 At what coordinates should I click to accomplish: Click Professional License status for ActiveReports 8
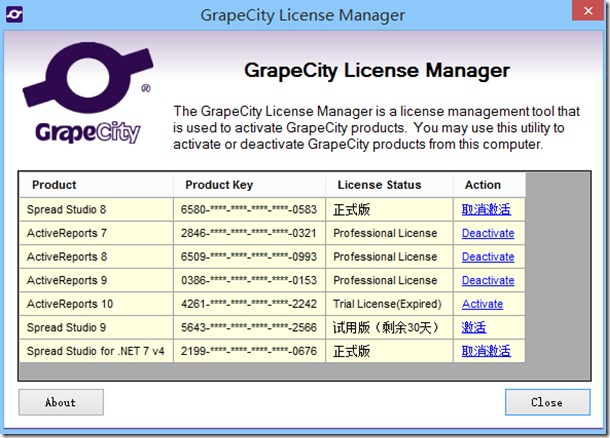point(389,257)
